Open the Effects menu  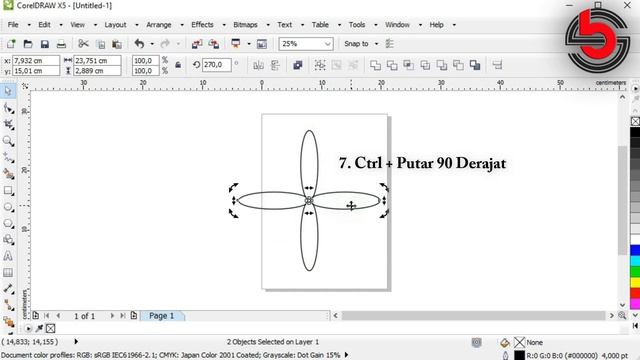(202, 24)
